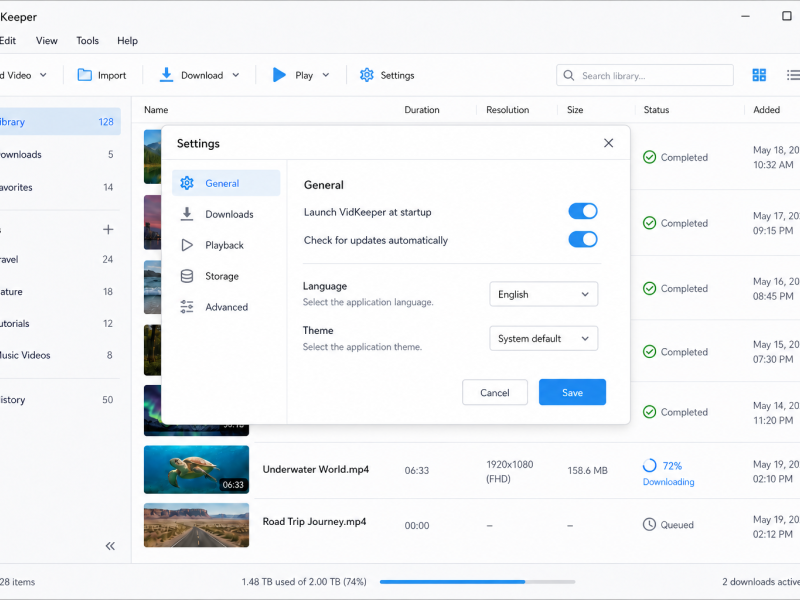Open the Tools menu
This screenshot has height=600, width=800.
click(x=87, y=41)
